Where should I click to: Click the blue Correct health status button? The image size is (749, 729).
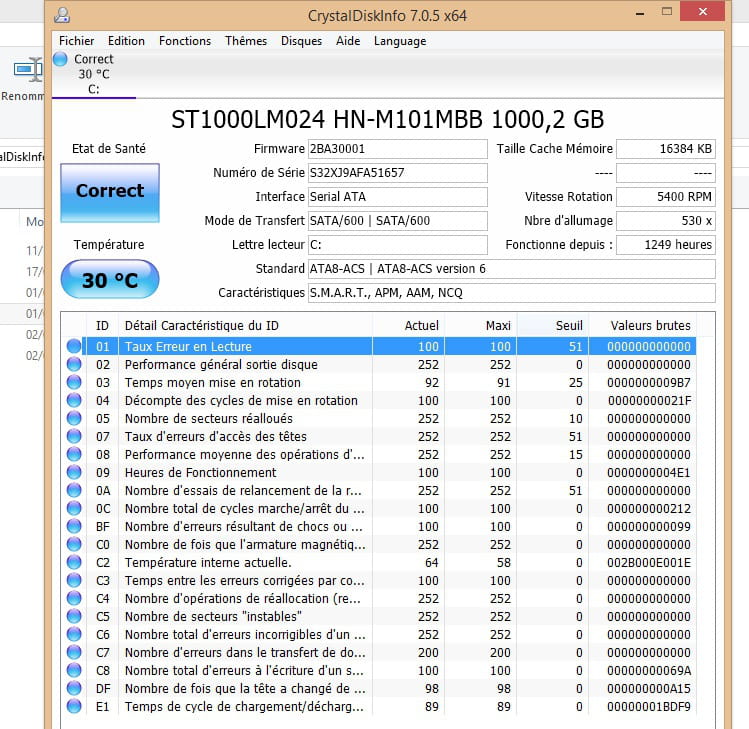pos(110,193)
